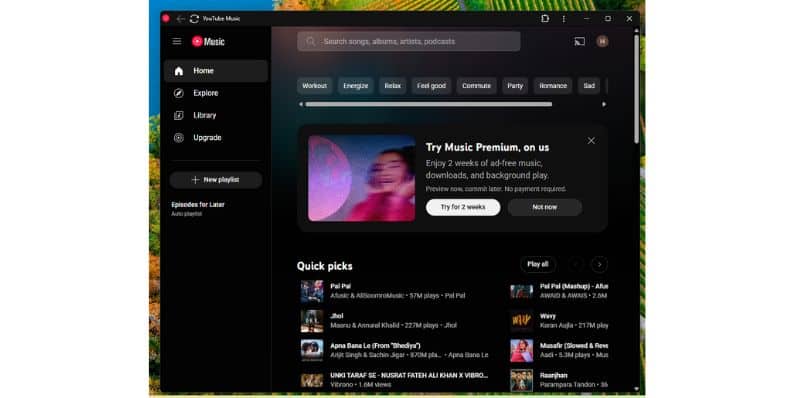
Task: Click Try for 2 weeks button
Action: click(463, 207)
